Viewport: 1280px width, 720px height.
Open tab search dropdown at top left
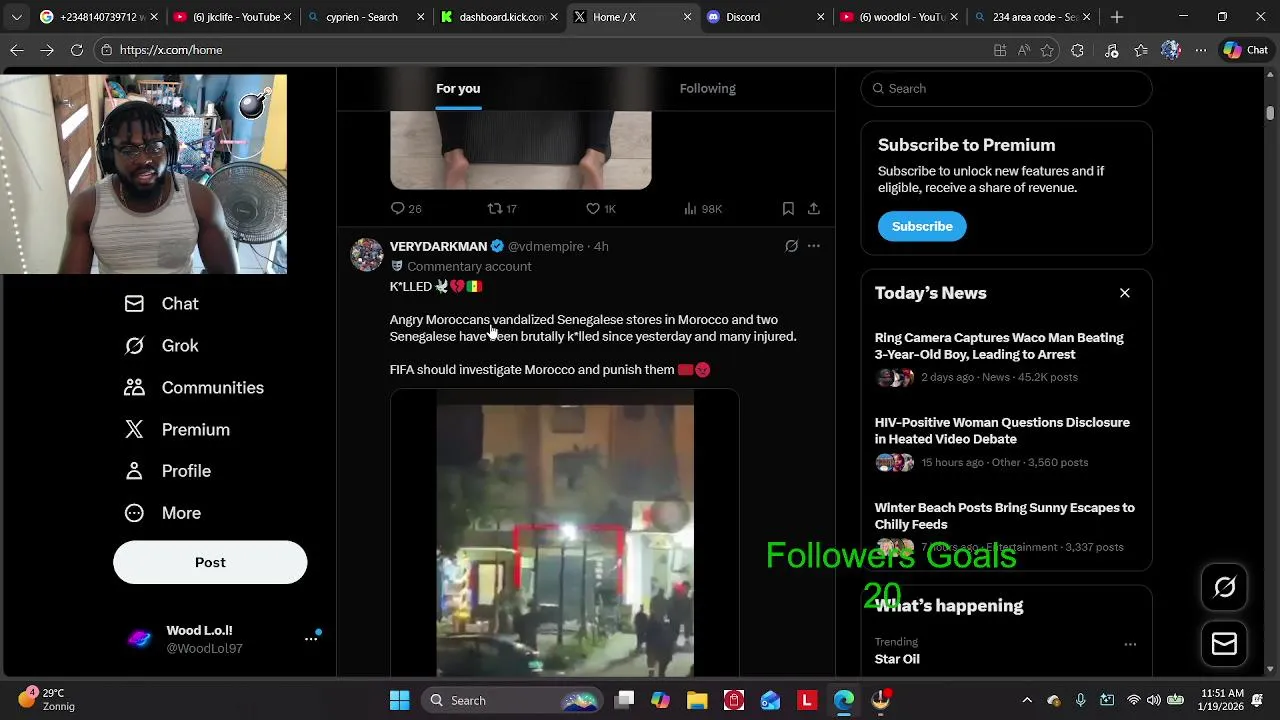(x=16, y=17)
